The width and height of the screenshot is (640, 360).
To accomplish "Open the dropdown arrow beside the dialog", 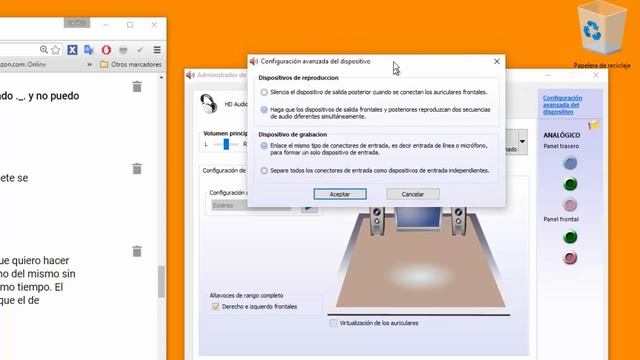I will coord(522,142).
